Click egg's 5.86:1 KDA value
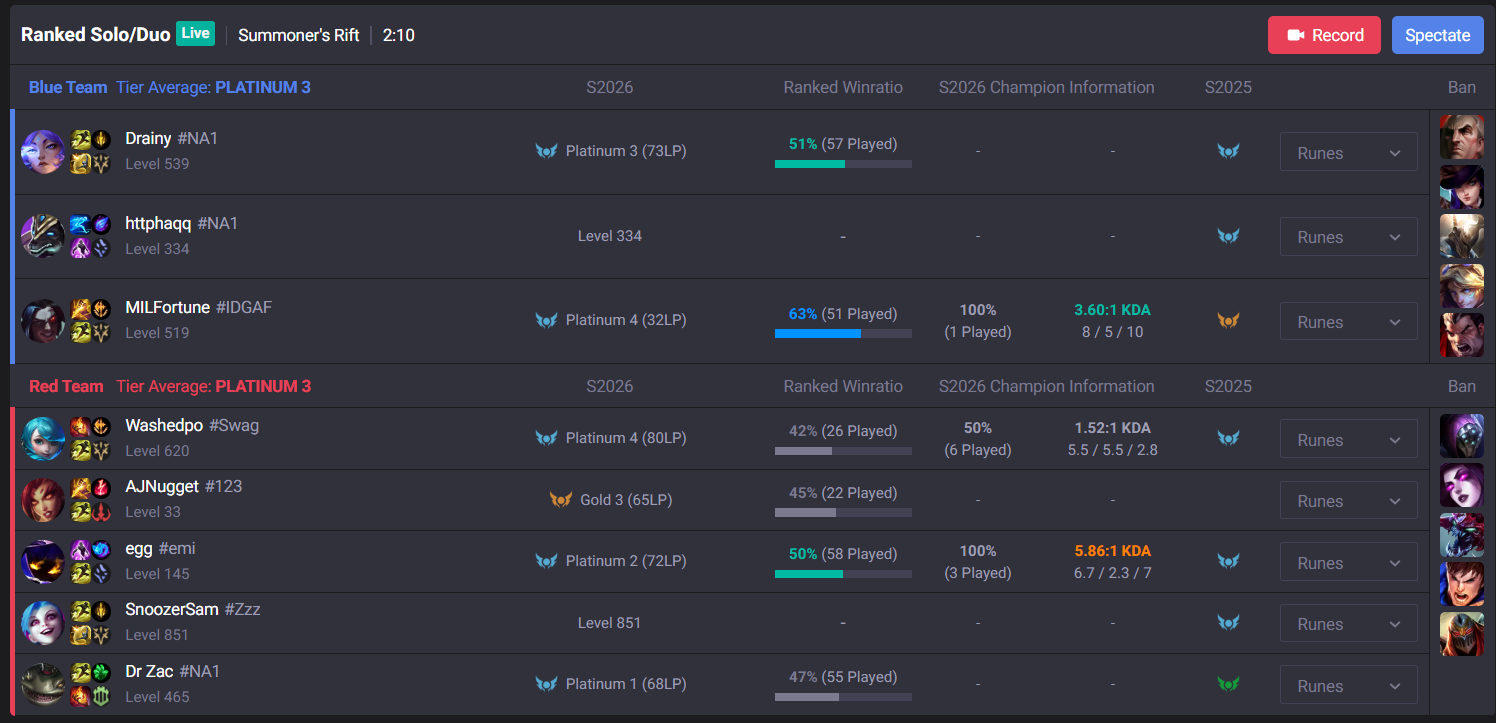1496x723 pixels. tap(1113, 551)
